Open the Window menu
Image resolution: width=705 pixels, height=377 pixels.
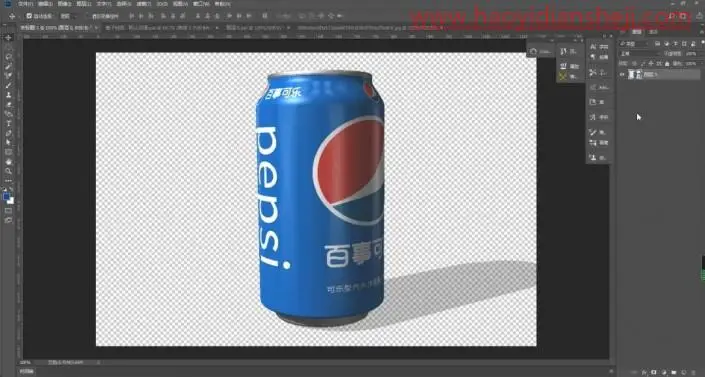201,4
